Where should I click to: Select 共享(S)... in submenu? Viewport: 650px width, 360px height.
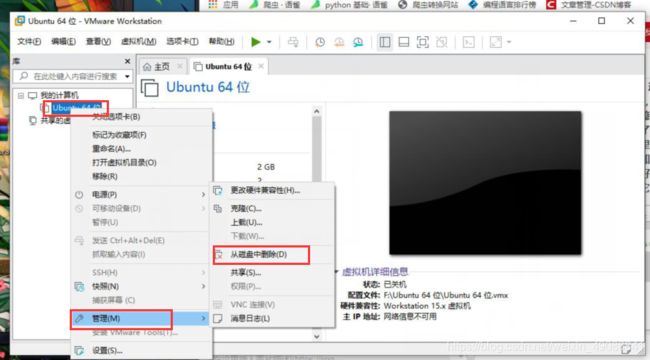pos(273,273)
